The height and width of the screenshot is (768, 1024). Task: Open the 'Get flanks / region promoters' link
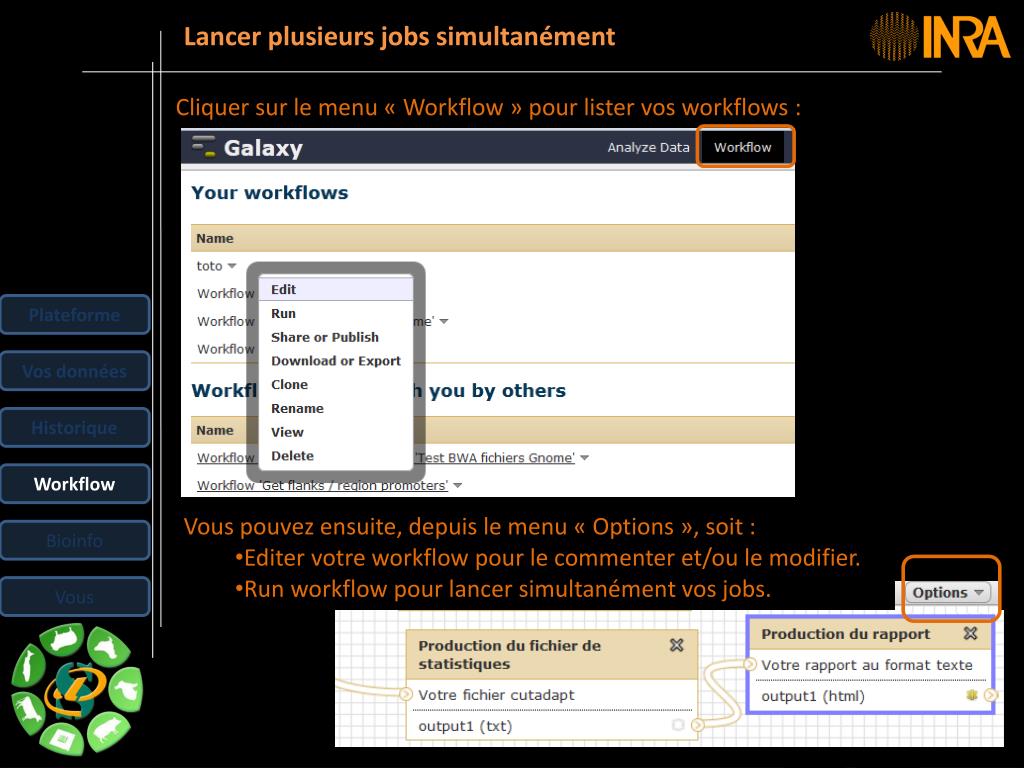coord(323,485)
